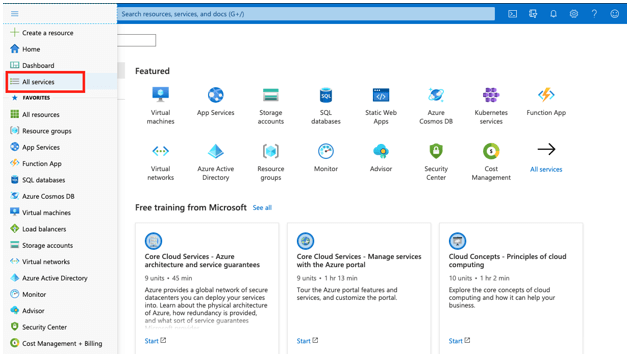Screen dimensions: 631x362
Task: Open App Services in sidebar favorites
Action: (35, 147)
